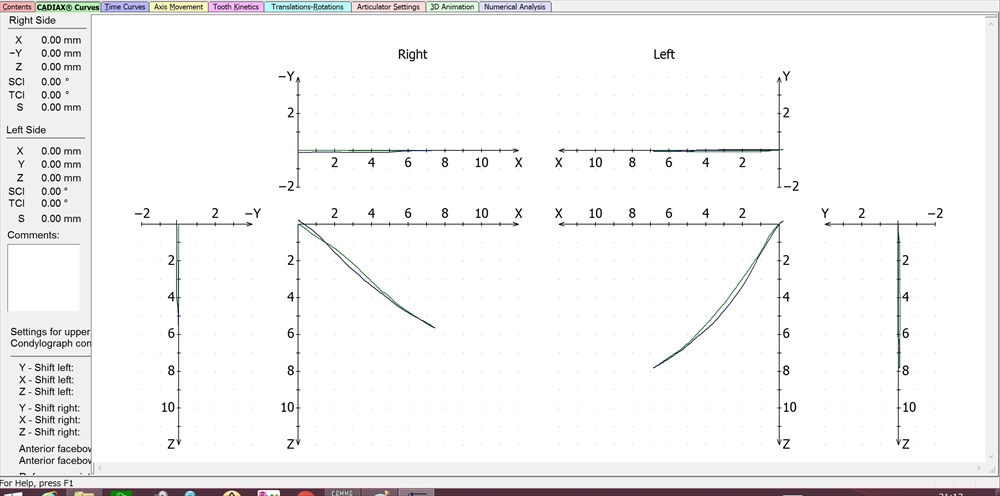1000x496 pixels.
Task: Click the Left graph heading
Action: point(664,54)
